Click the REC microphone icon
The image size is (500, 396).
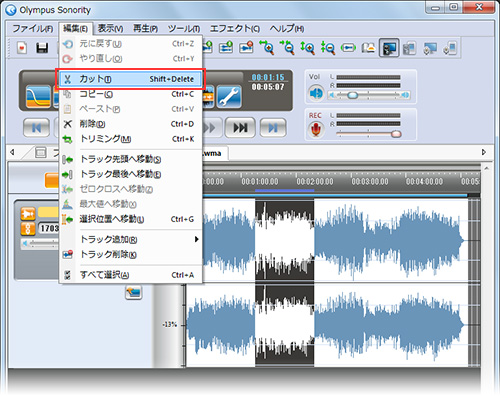316,129
